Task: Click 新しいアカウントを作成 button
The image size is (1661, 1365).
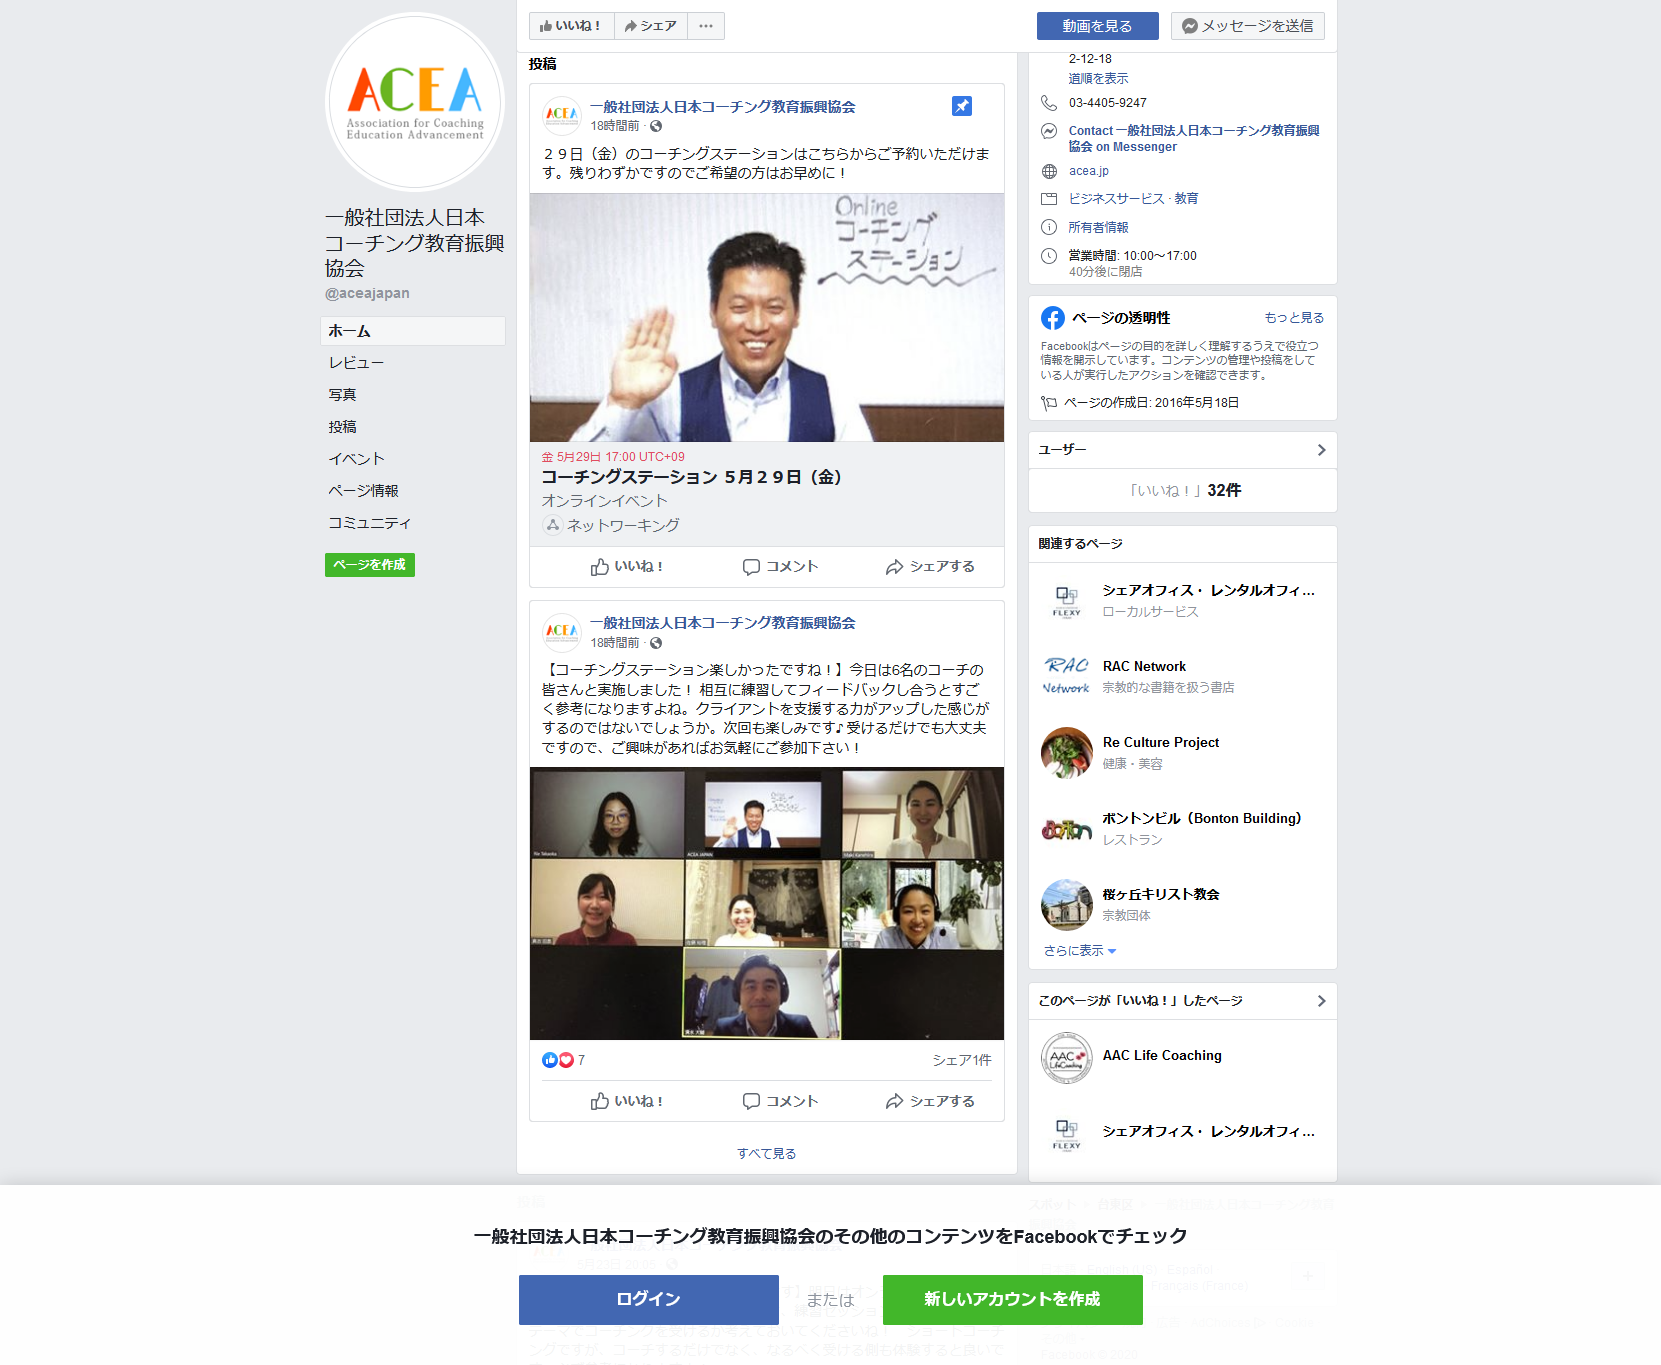Action: [x=1013, y=1300]
